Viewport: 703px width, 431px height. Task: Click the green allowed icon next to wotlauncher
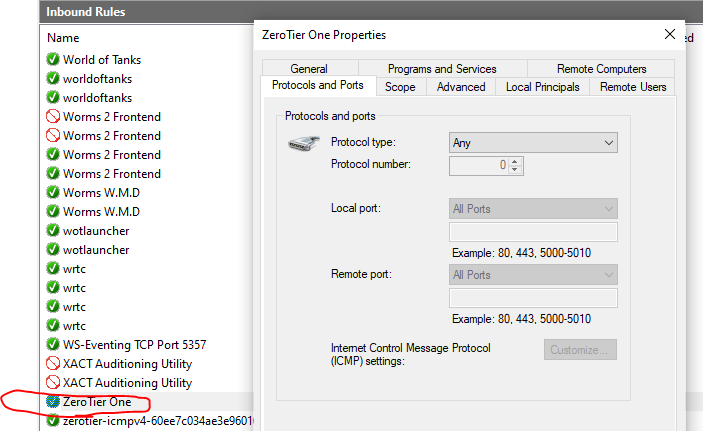[53, 231]
